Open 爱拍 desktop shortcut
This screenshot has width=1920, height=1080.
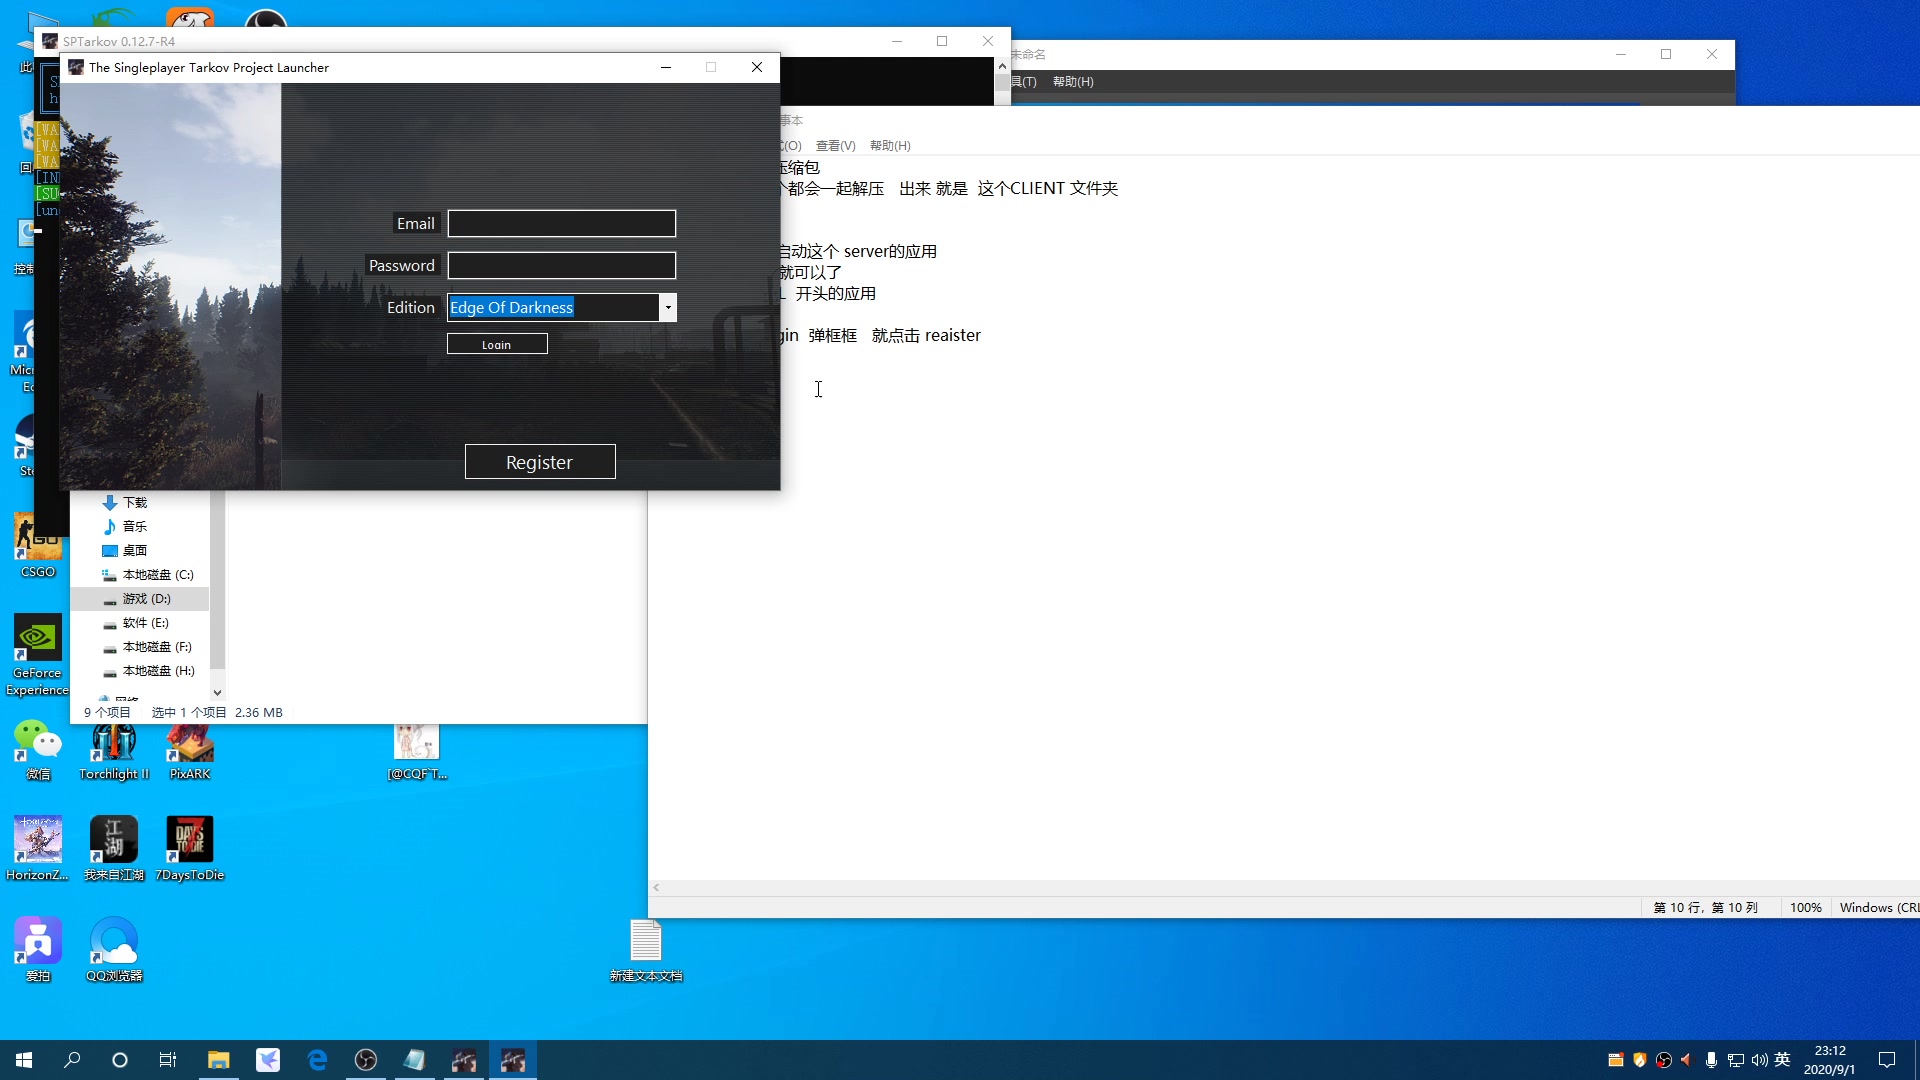click(x=38, y=950)
